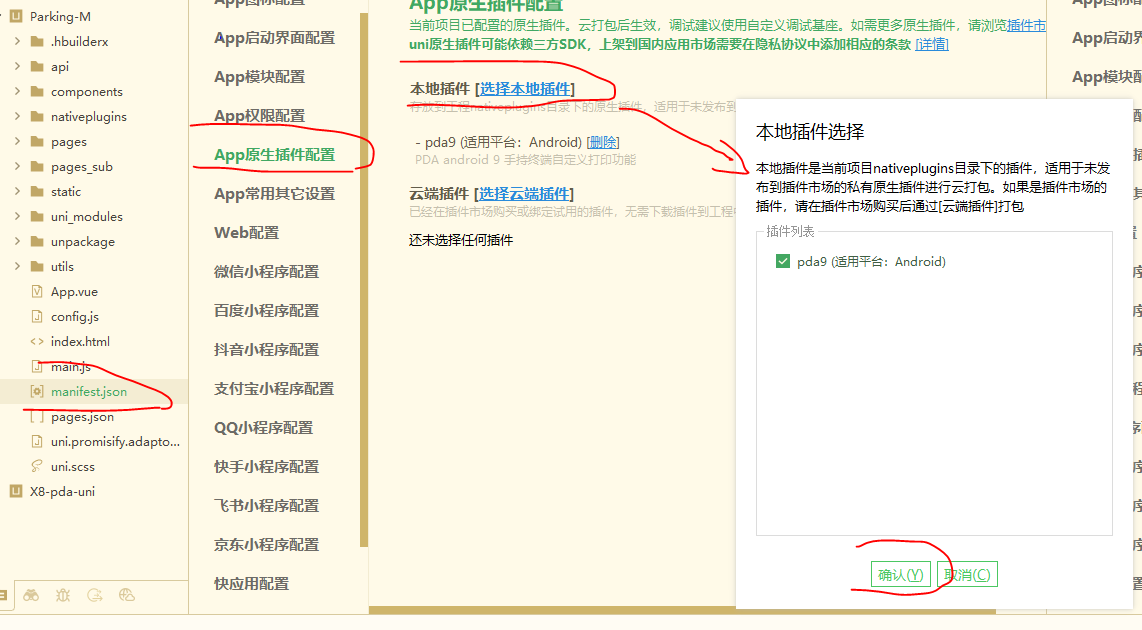
Task: Click the JS icon beside main.js
Action: (37, 366)
